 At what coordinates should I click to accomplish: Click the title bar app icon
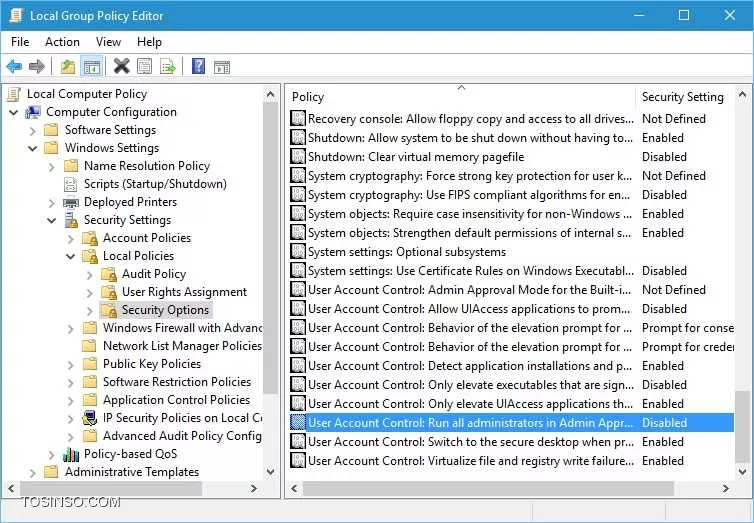(16, 15)
